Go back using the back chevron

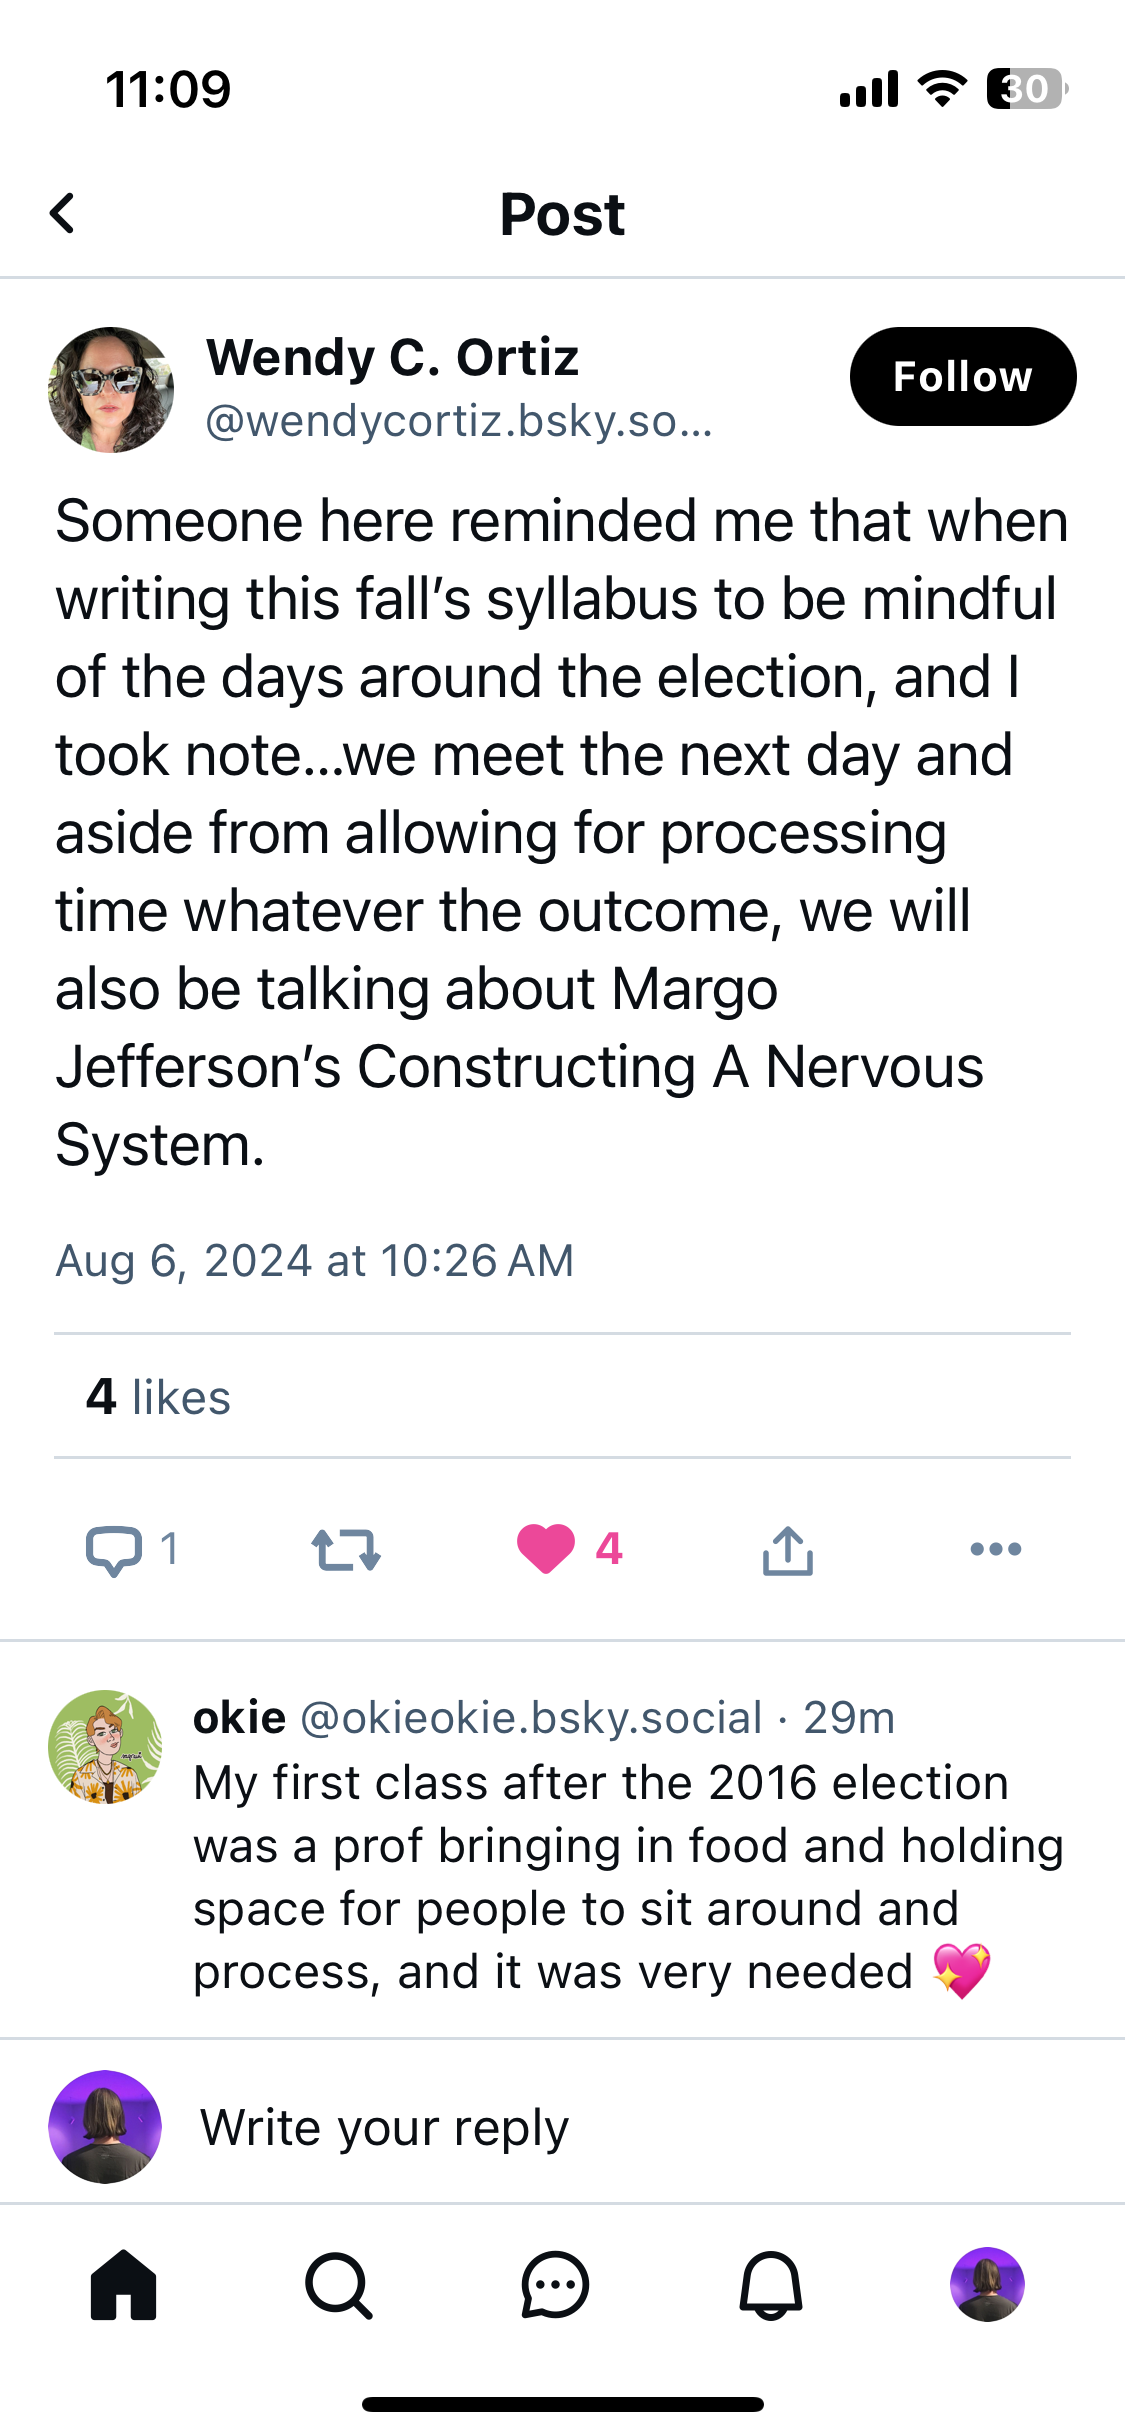pos(63,213)
